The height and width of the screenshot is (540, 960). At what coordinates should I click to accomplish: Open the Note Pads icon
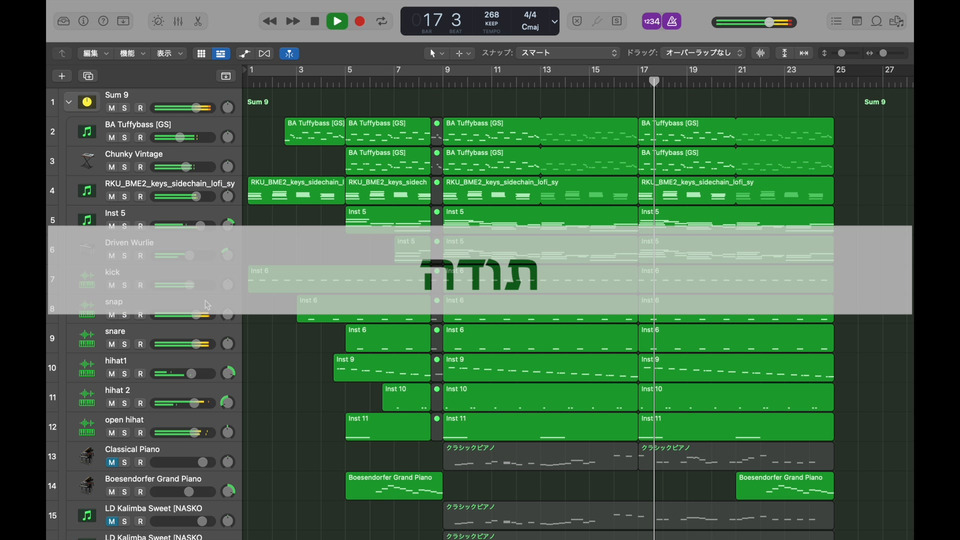[857, 21]
